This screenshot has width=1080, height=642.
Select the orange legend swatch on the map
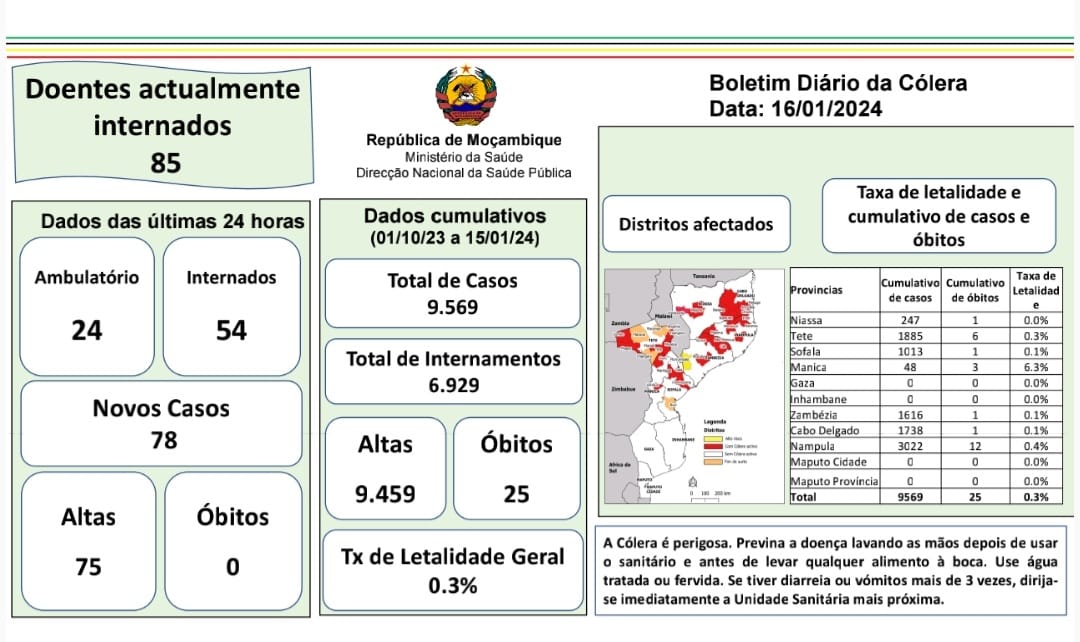(x=713, y=462)
